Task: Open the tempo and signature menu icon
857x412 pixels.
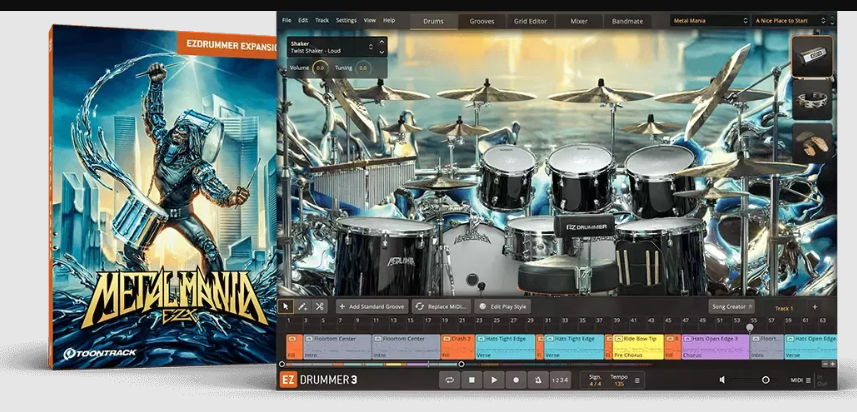Action: (x=637, y=380)
